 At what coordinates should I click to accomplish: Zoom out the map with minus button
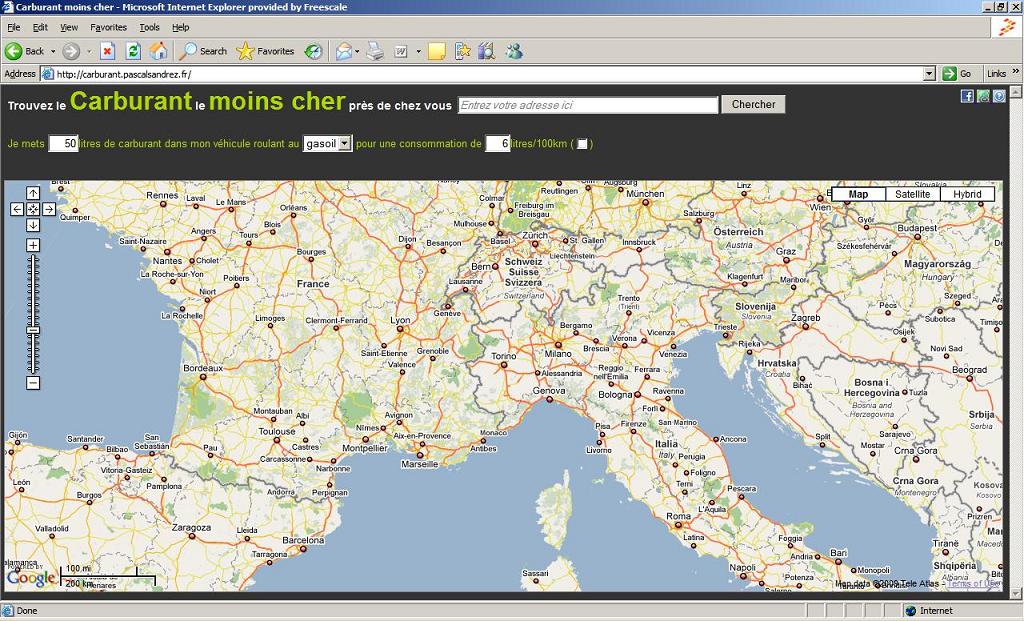[x=33, y=383]
